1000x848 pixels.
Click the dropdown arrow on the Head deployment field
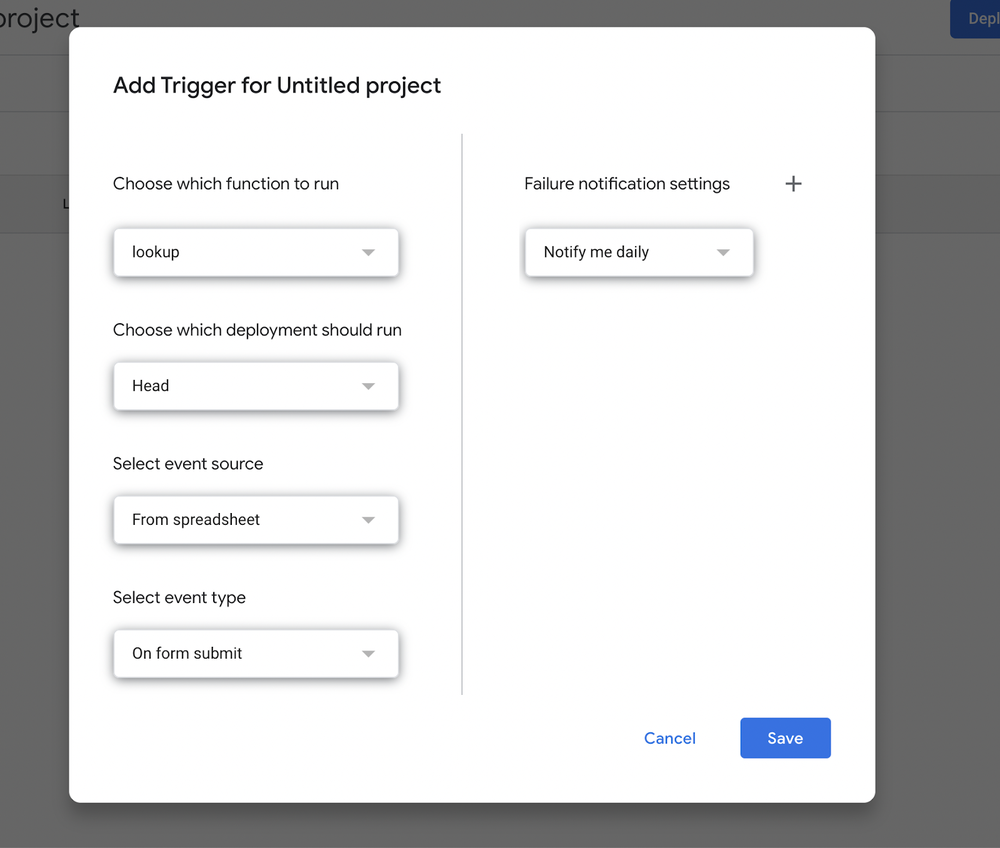point(369,386)
